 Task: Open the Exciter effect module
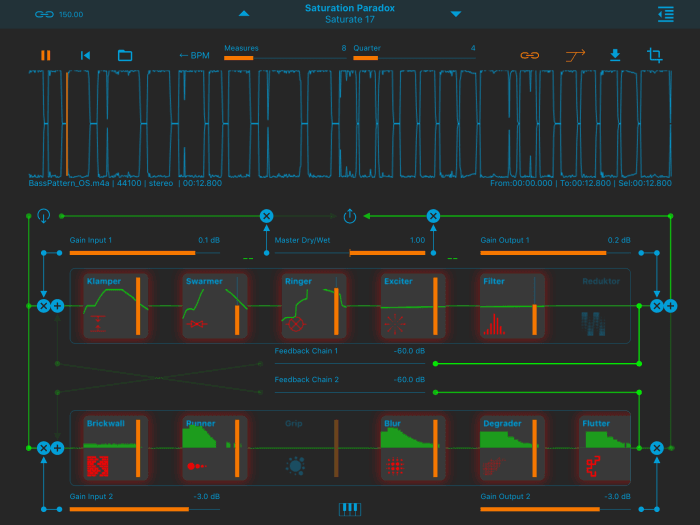[413, 306]
